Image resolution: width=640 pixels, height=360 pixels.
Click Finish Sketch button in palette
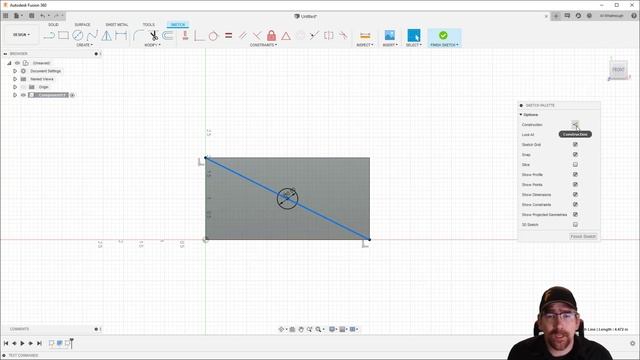(x=583, y=236)
